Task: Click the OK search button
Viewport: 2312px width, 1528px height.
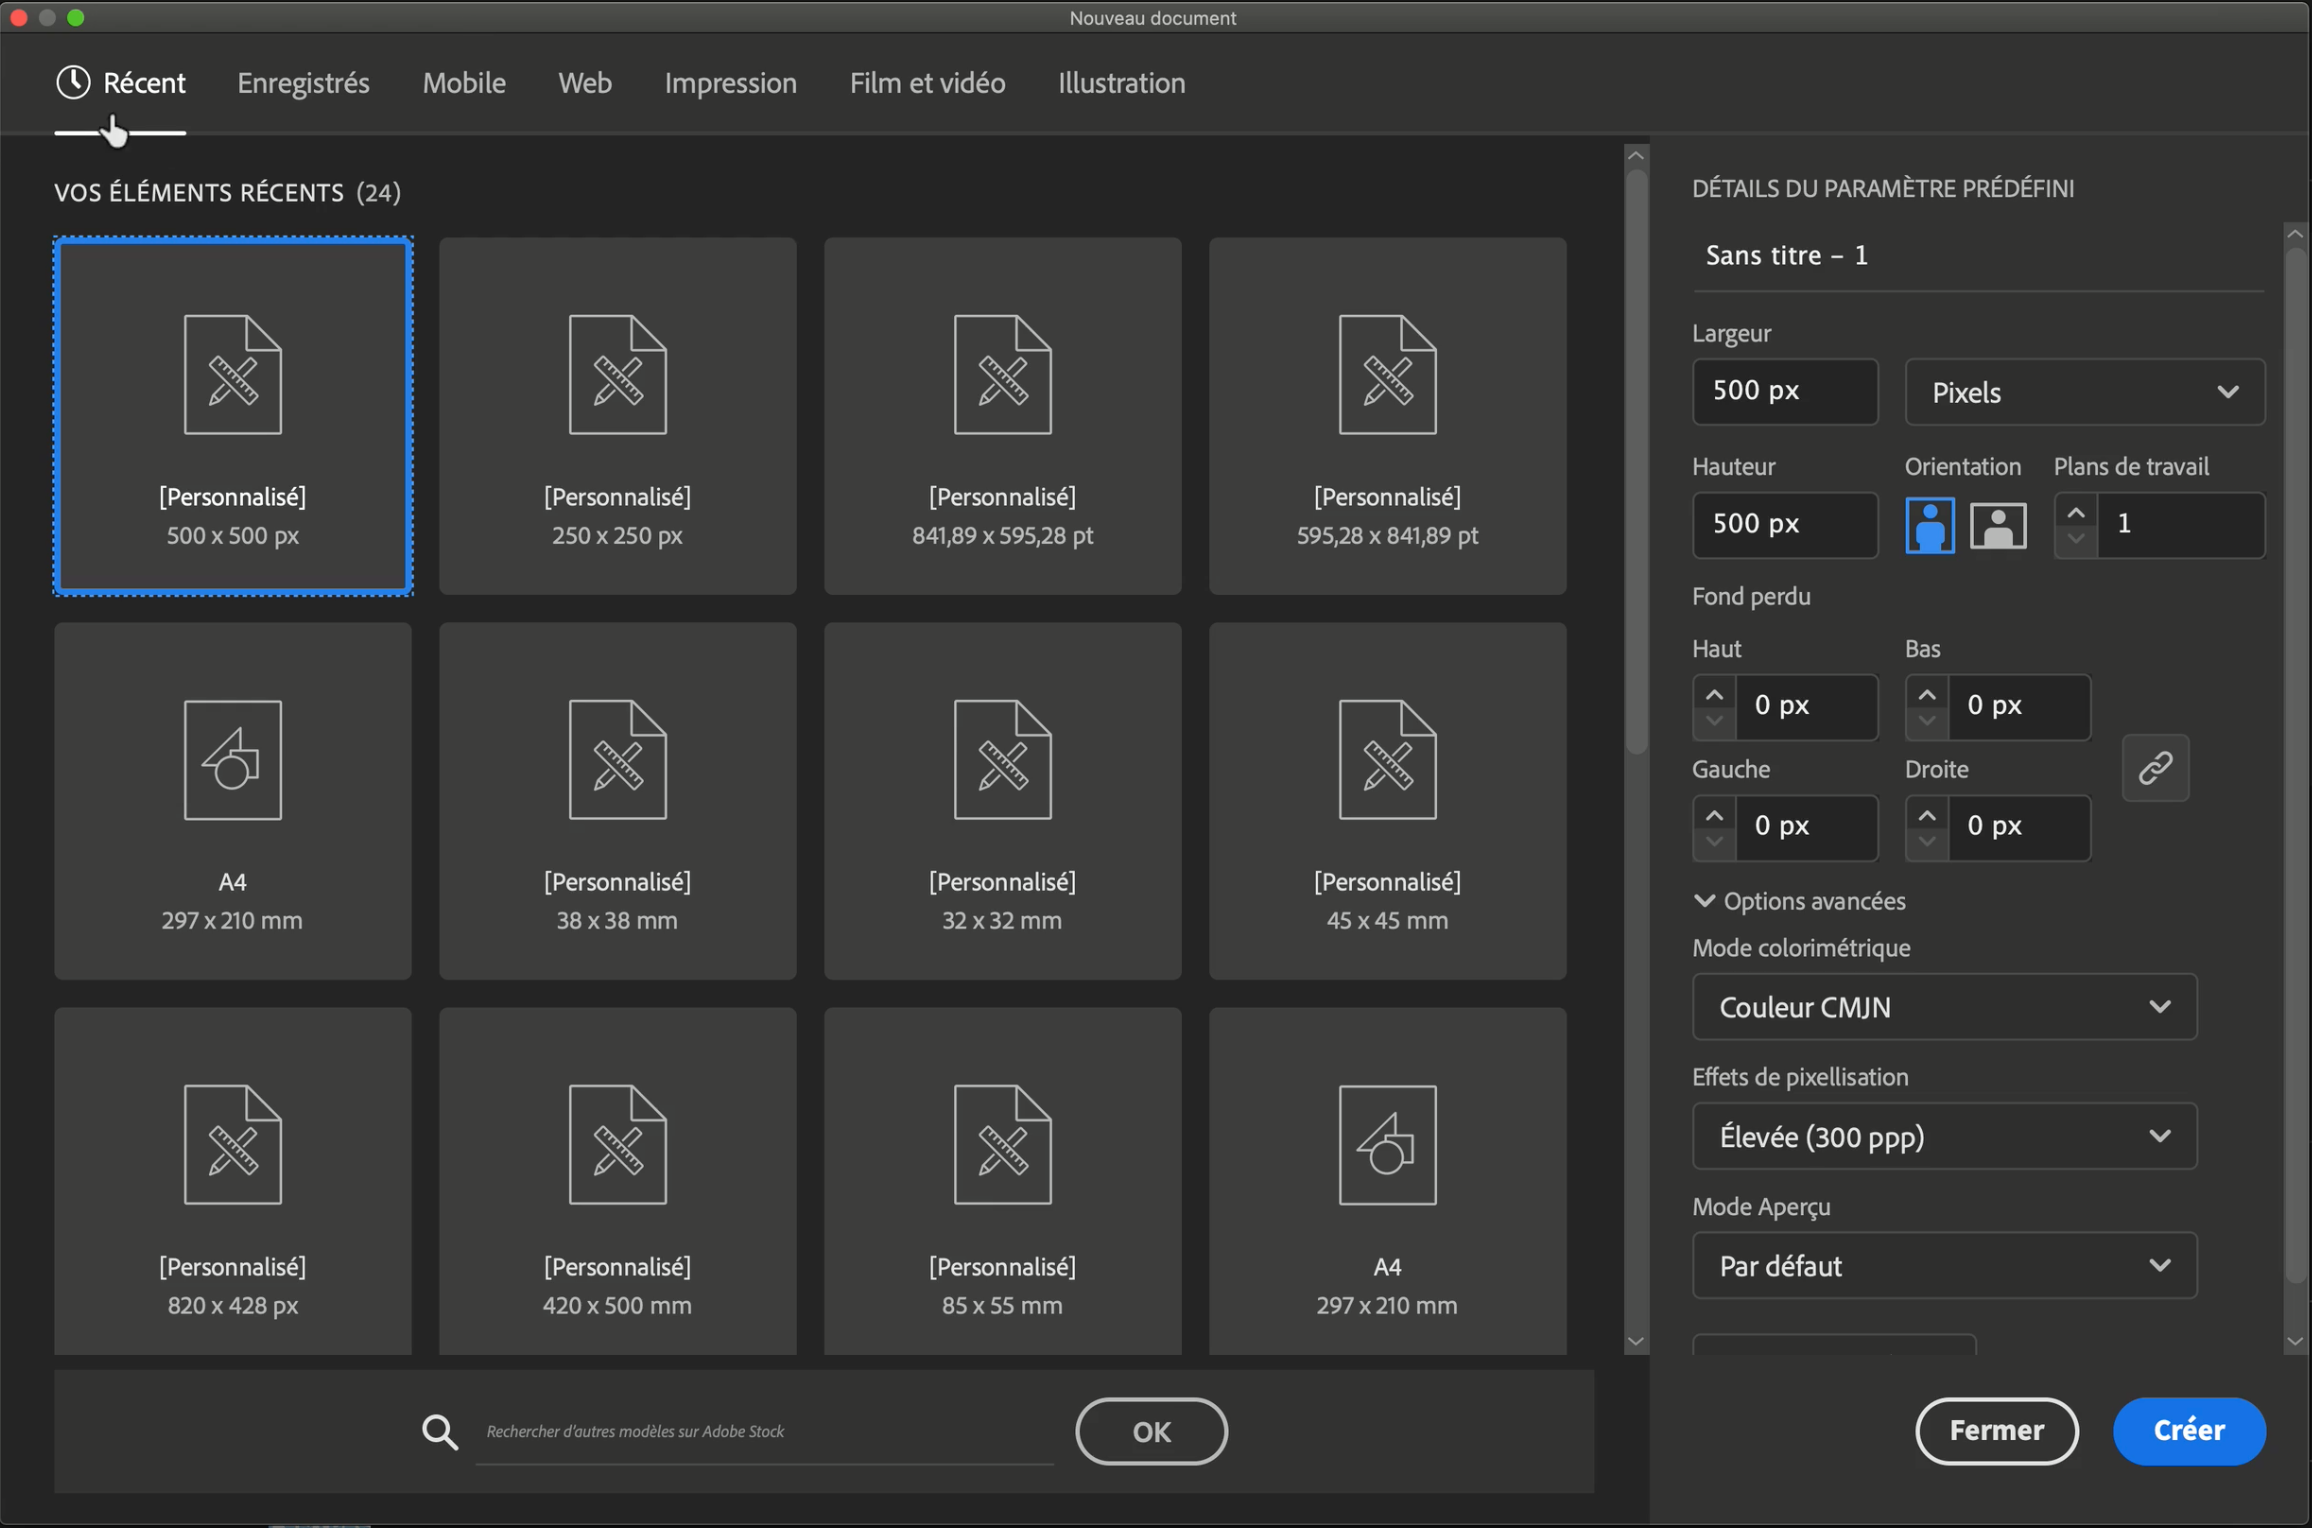Action: point(1151,1431)
